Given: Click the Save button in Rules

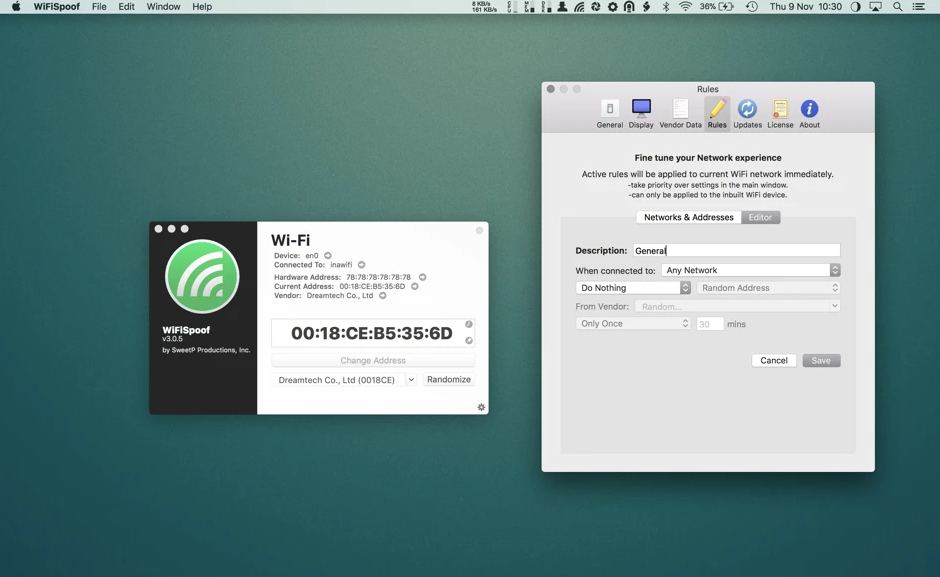Looking at the screenshot, I should (821, 360).
